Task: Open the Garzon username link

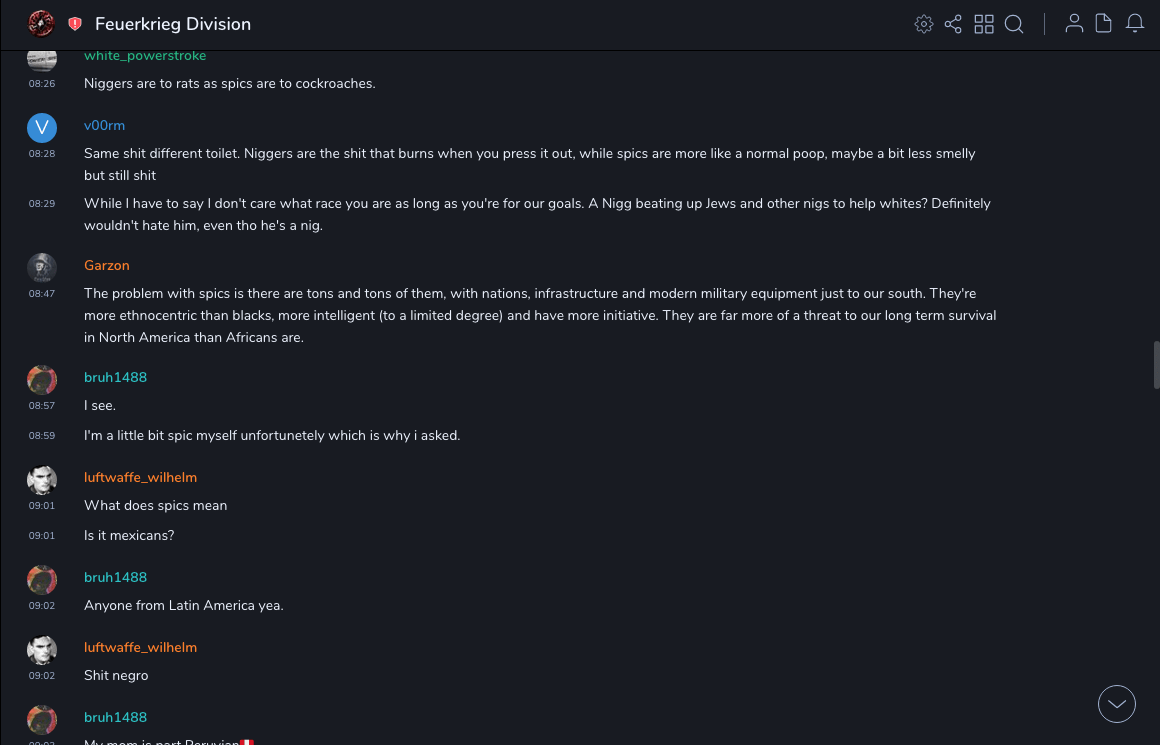Action: (107, 266)
